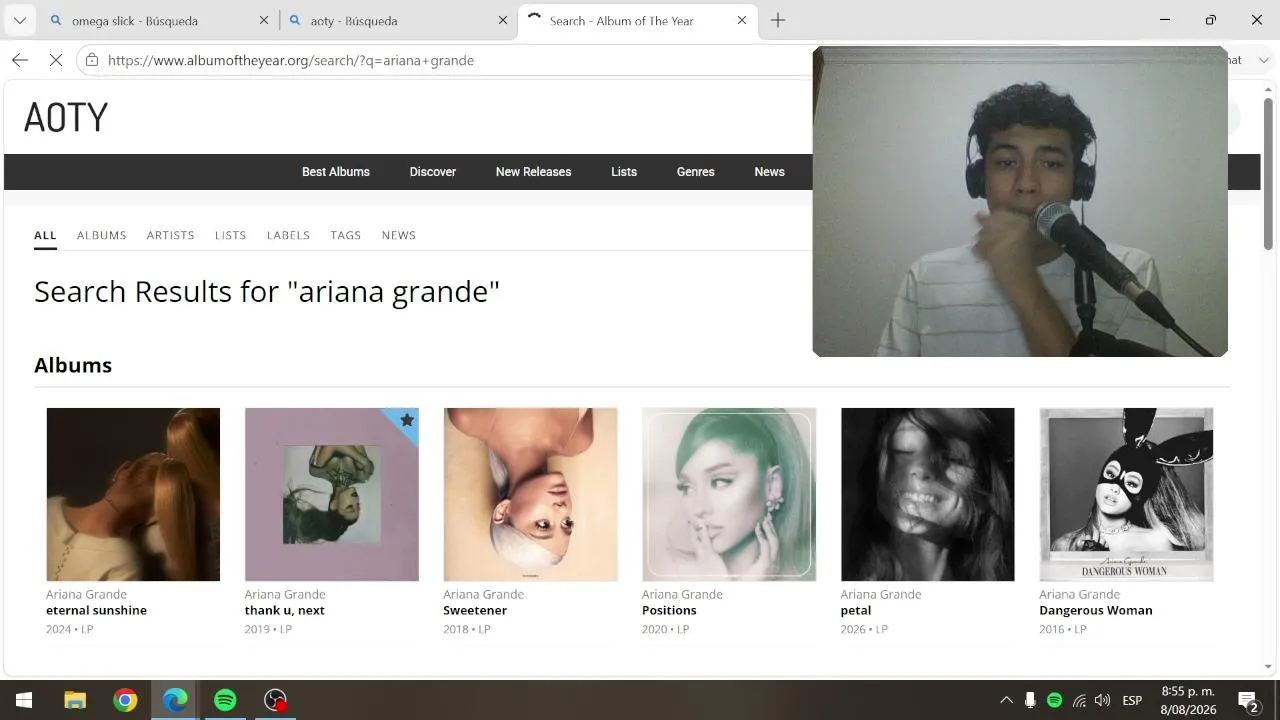Filter search results by LABELS
This screenshot has height=720, width=1280.
(x=288, y=235)
